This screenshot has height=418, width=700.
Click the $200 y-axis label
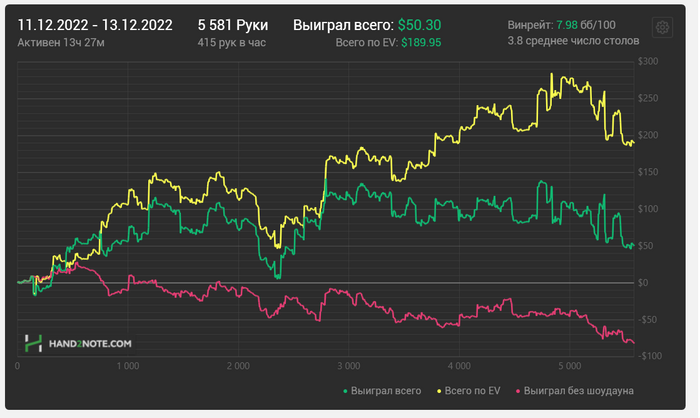tap(648, 135)
